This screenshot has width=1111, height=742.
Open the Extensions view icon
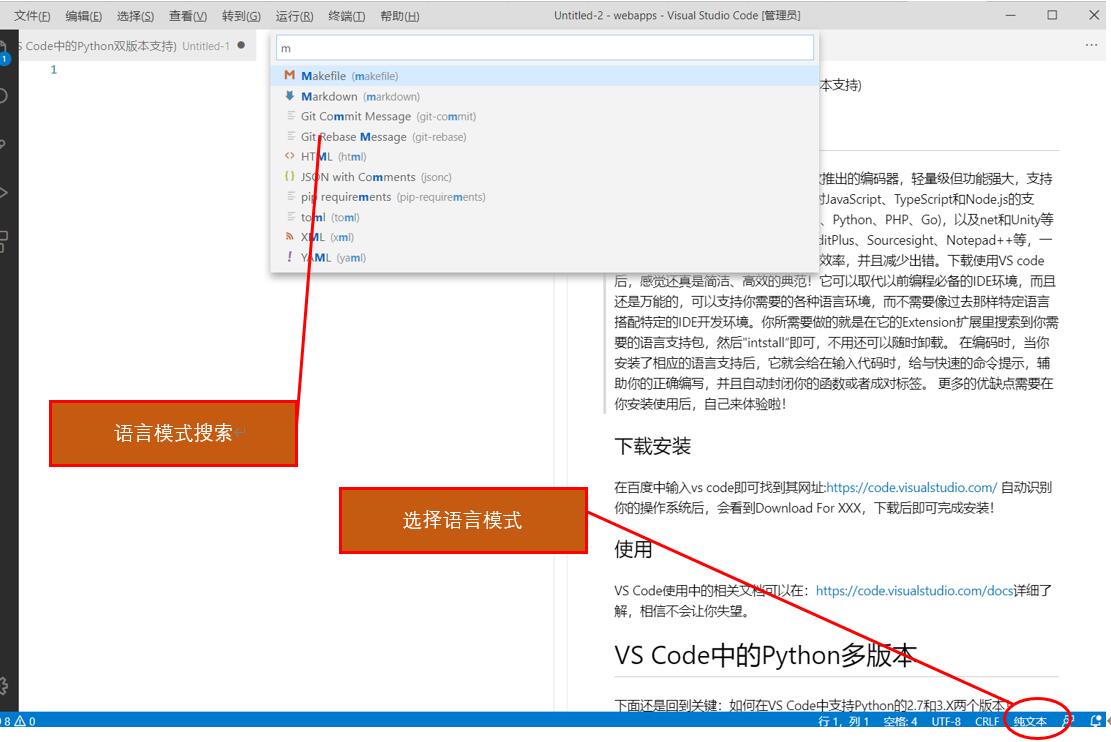[4, 242]
